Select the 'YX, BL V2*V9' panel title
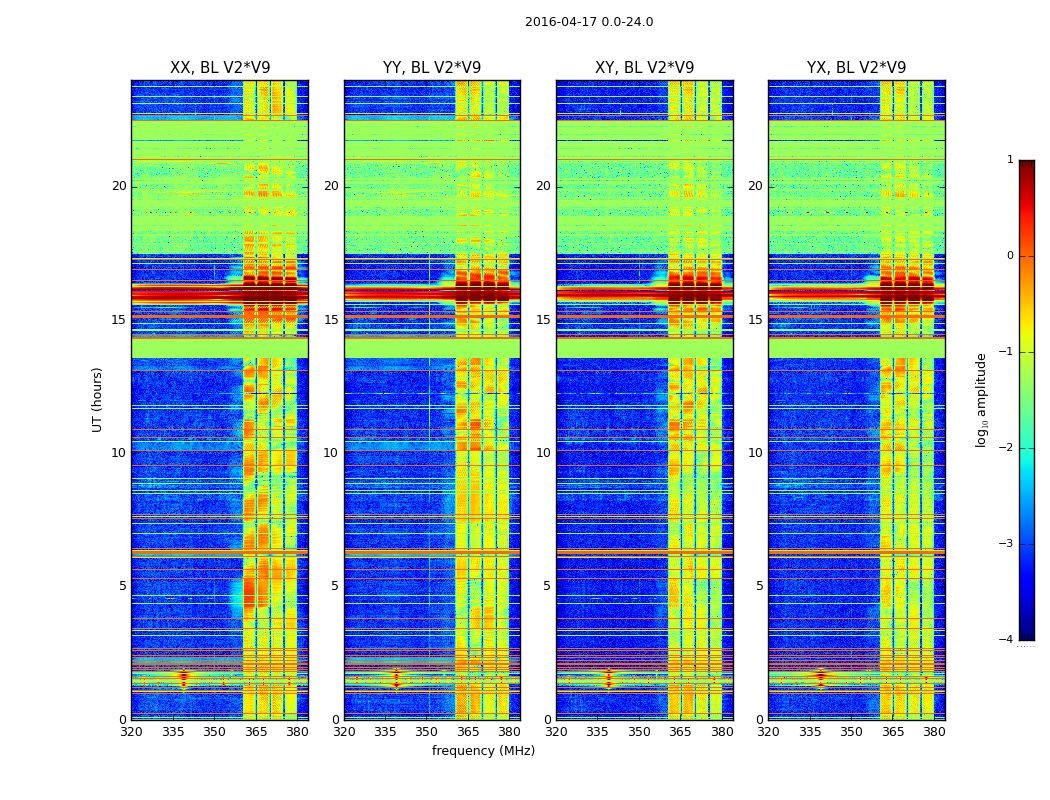The image size is (1050, 800). (856, 68)
